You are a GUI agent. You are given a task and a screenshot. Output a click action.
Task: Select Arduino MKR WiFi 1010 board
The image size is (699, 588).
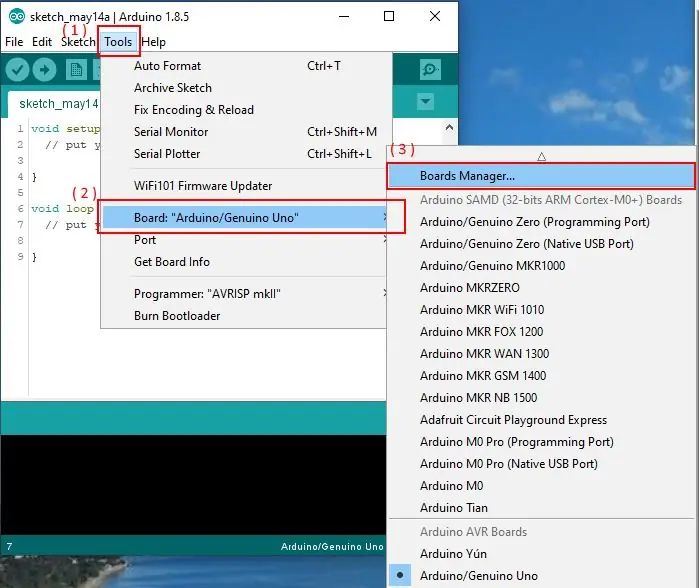tap(541, 310)
